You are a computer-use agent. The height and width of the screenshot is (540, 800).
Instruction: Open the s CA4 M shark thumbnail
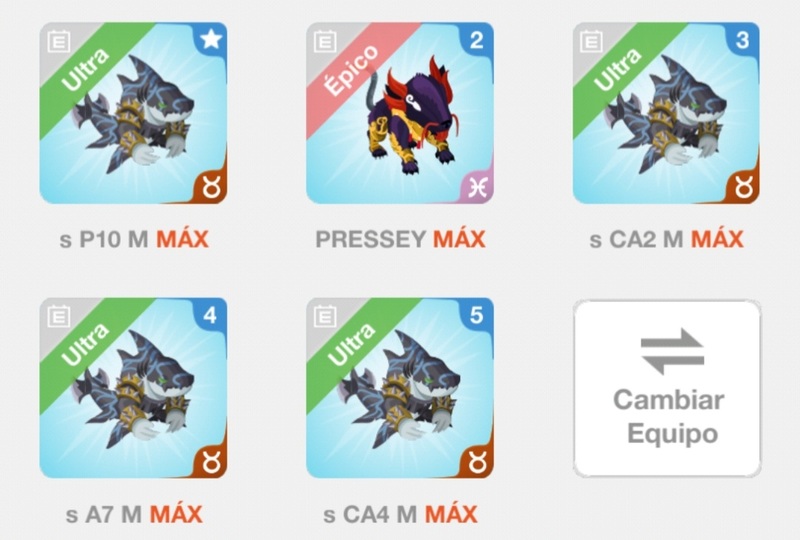400,388
